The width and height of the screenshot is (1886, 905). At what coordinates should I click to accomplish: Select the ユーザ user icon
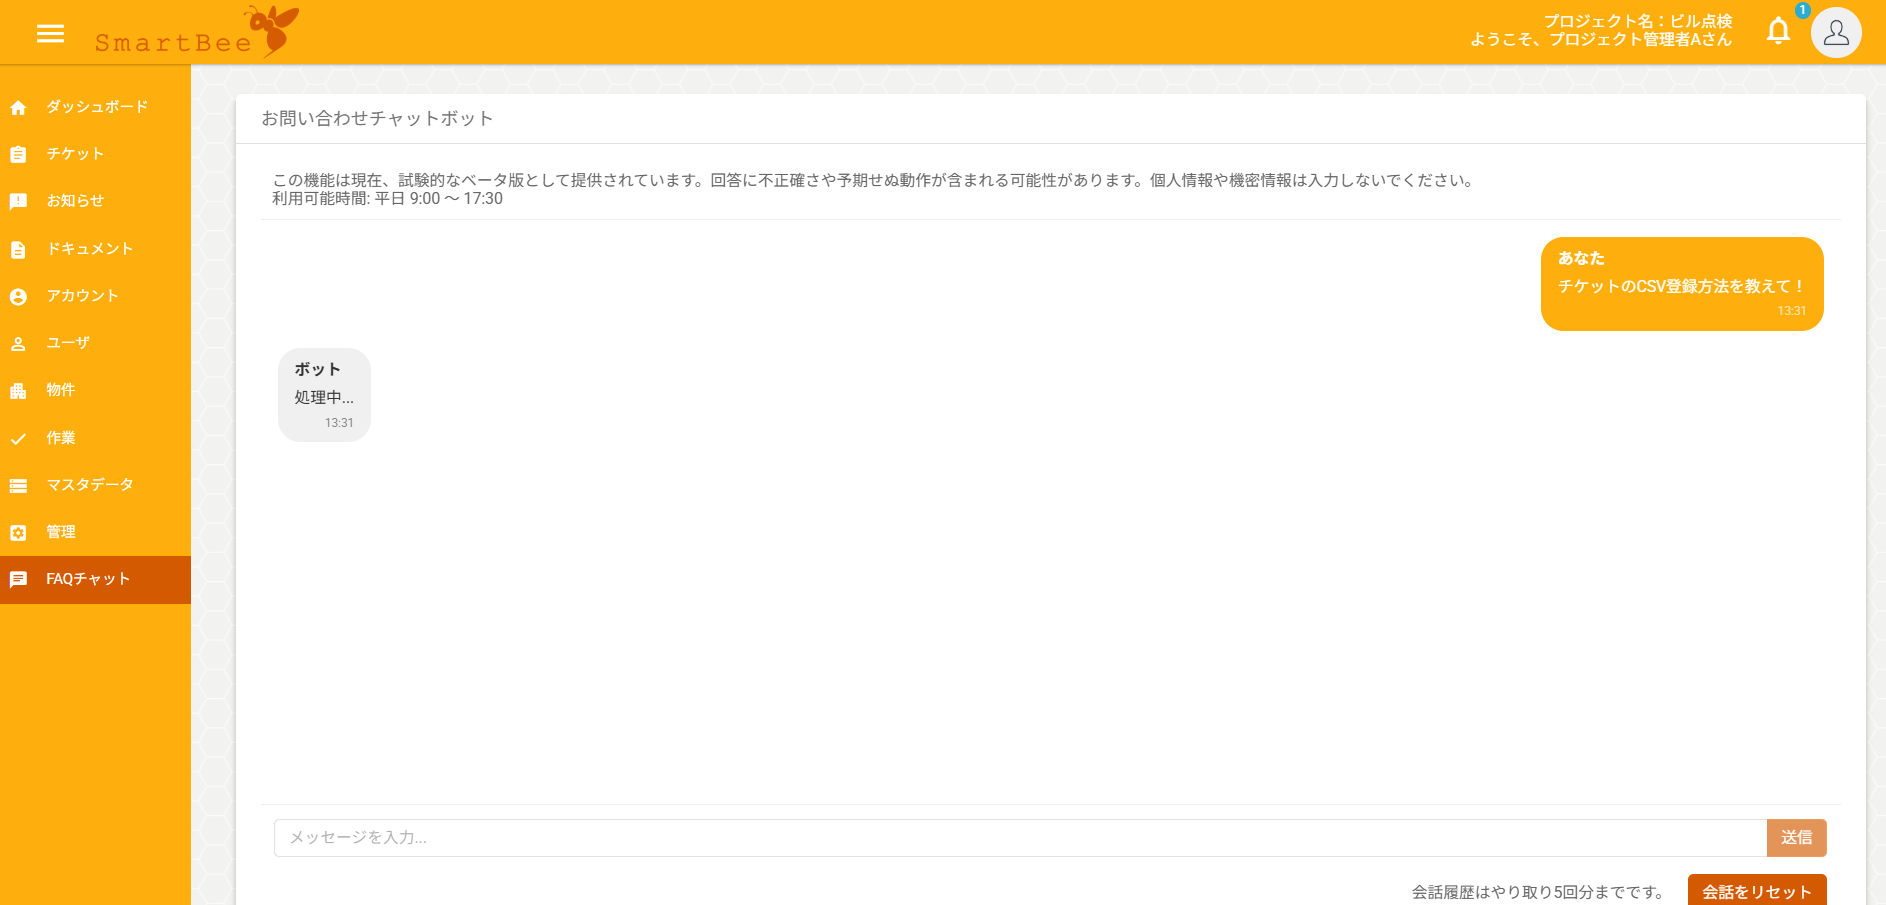pos(18,343)
